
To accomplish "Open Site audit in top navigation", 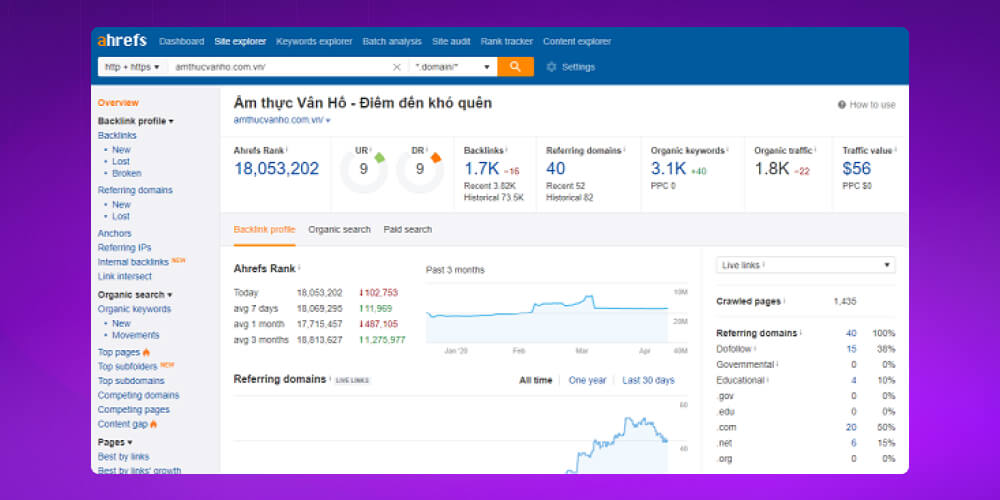I will click(451, 41).
